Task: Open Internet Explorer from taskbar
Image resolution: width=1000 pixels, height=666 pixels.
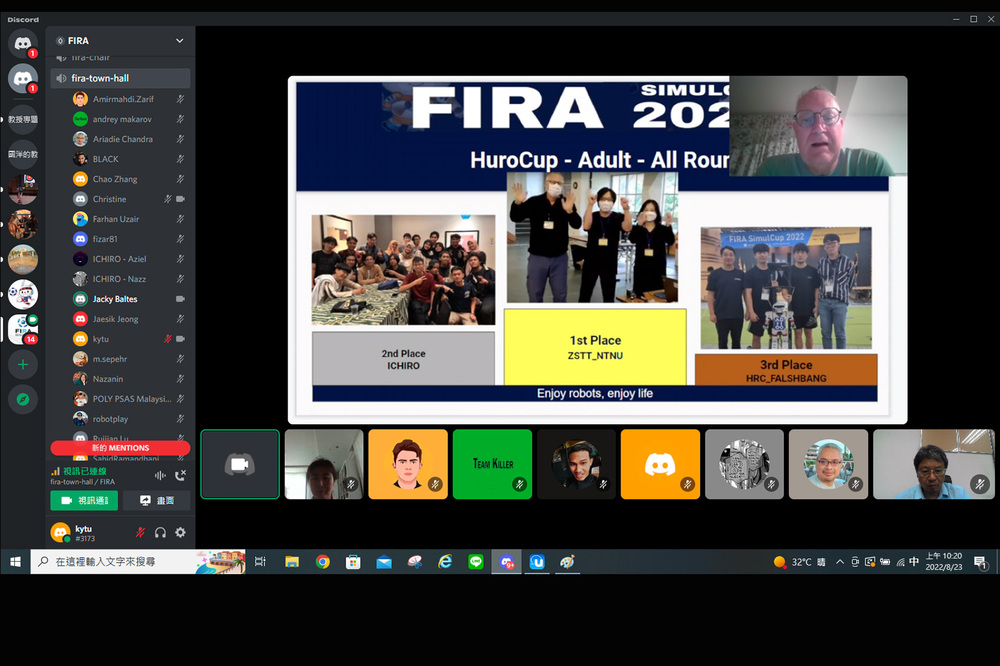Action: coord(445,561)
